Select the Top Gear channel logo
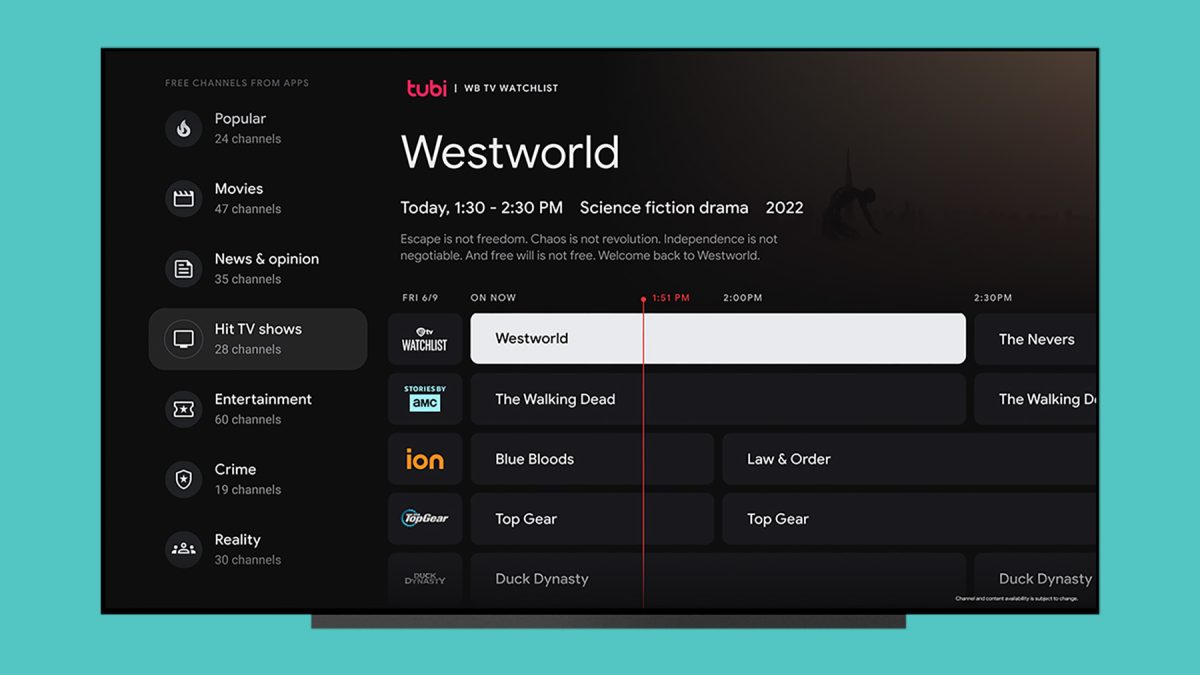 (425, 519)
